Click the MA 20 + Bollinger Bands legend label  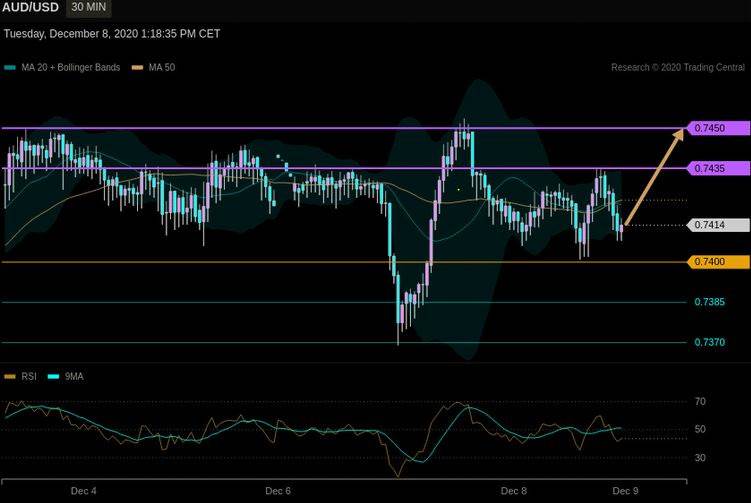pyautogui.click(x=71, y=68)
